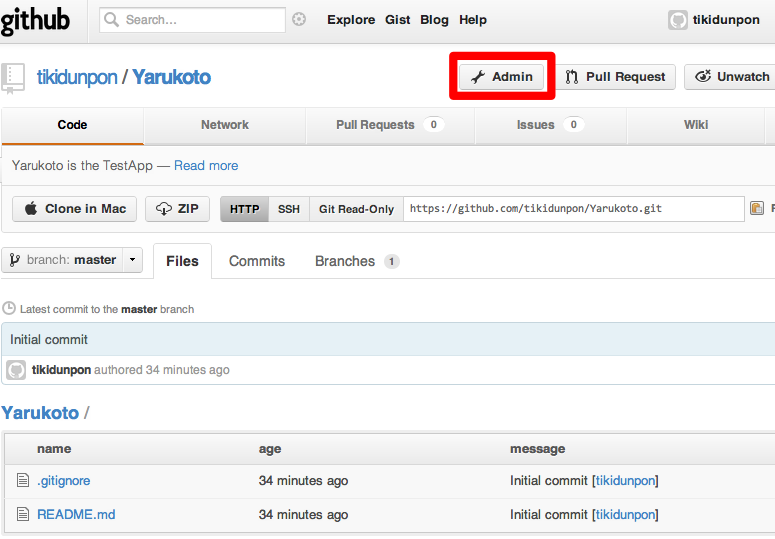Click the .gitignore file icon
Screen dimensions: 775x539
pos(23,480)
